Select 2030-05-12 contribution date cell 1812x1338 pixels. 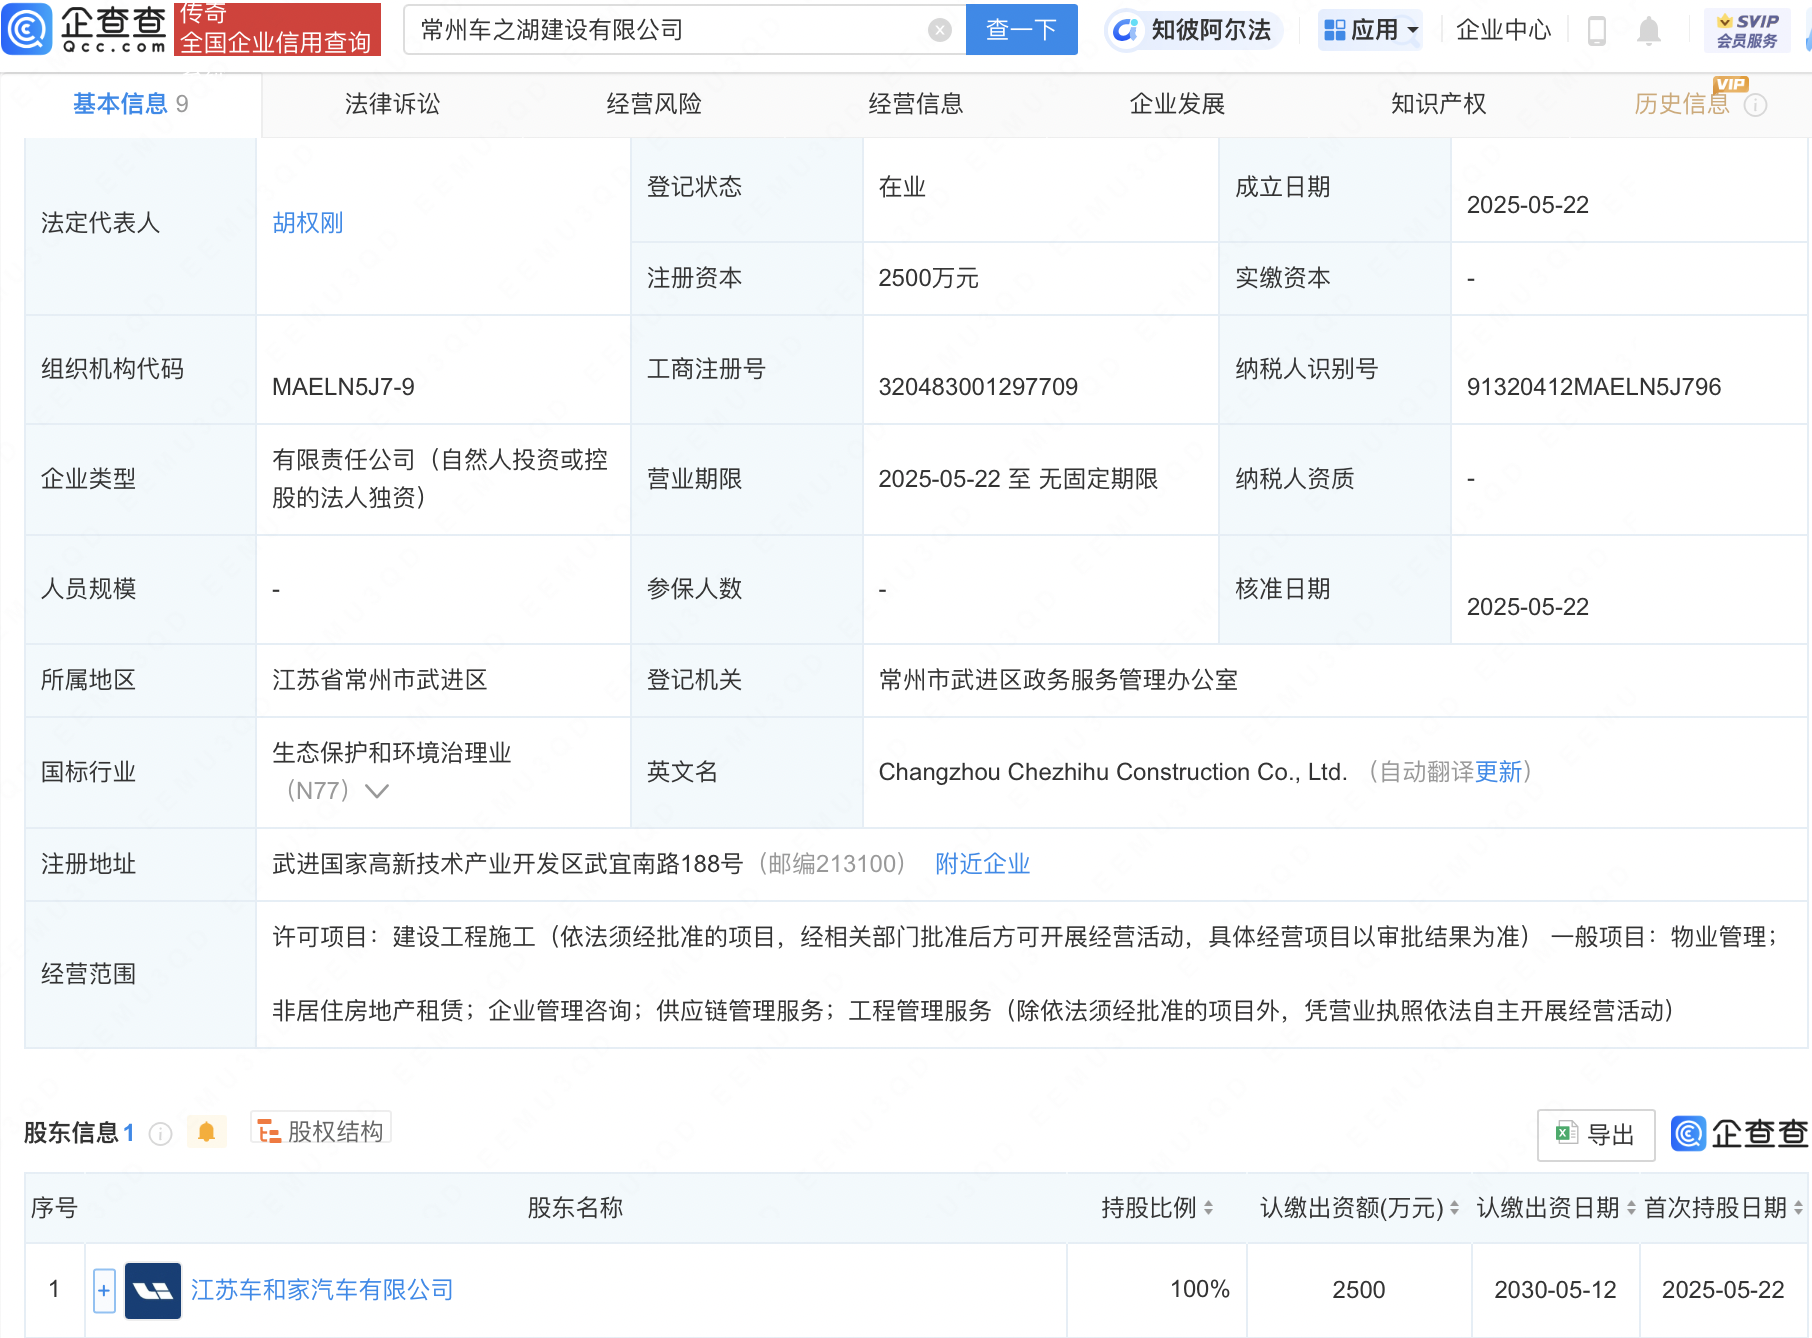click(1555, 1290)
